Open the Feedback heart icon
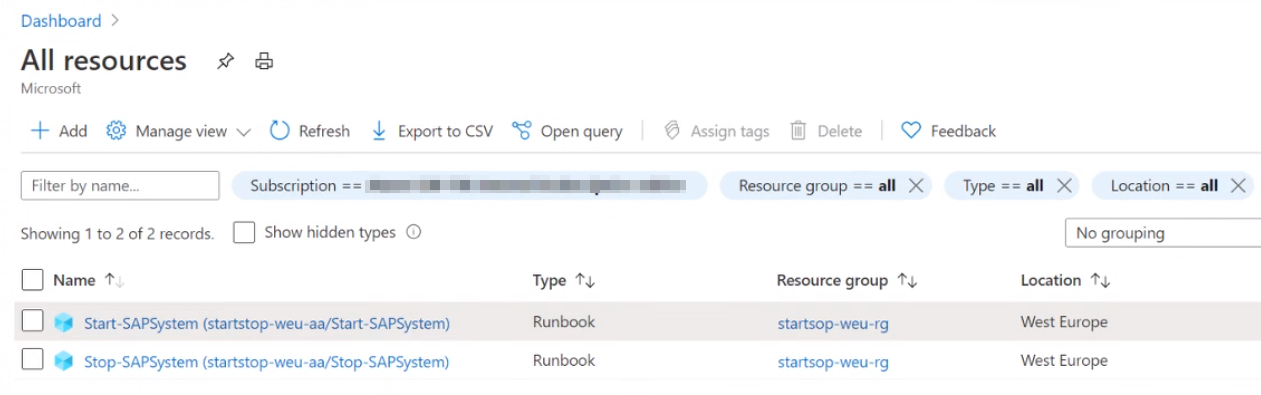The width and height of the screenshot is (1261, 395). coord(910,131)
